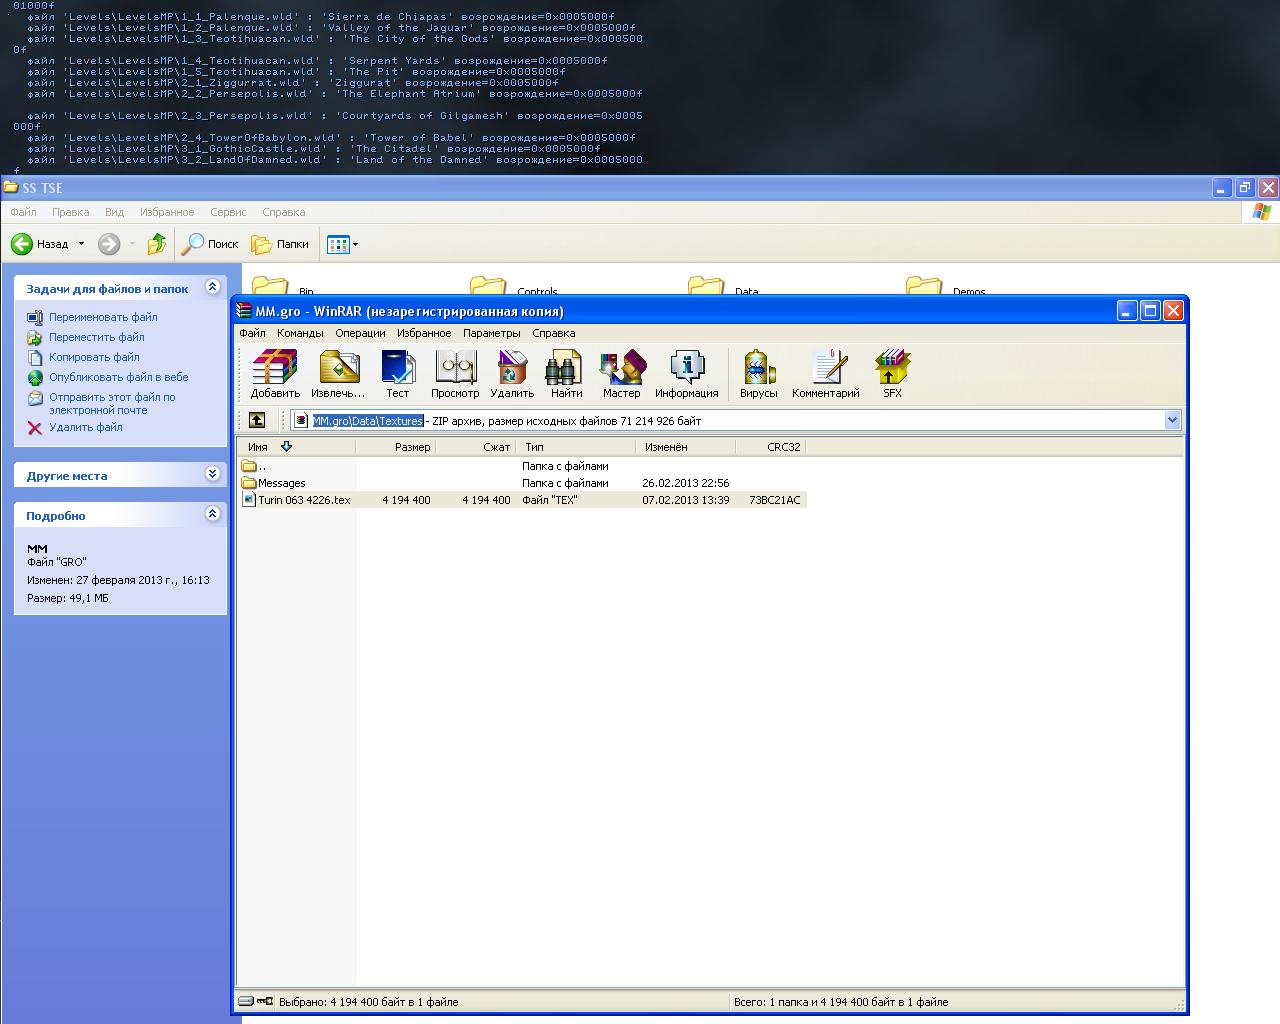
Task: Click the key icon in WinRAR status bar
Action: pos(265,1001)
